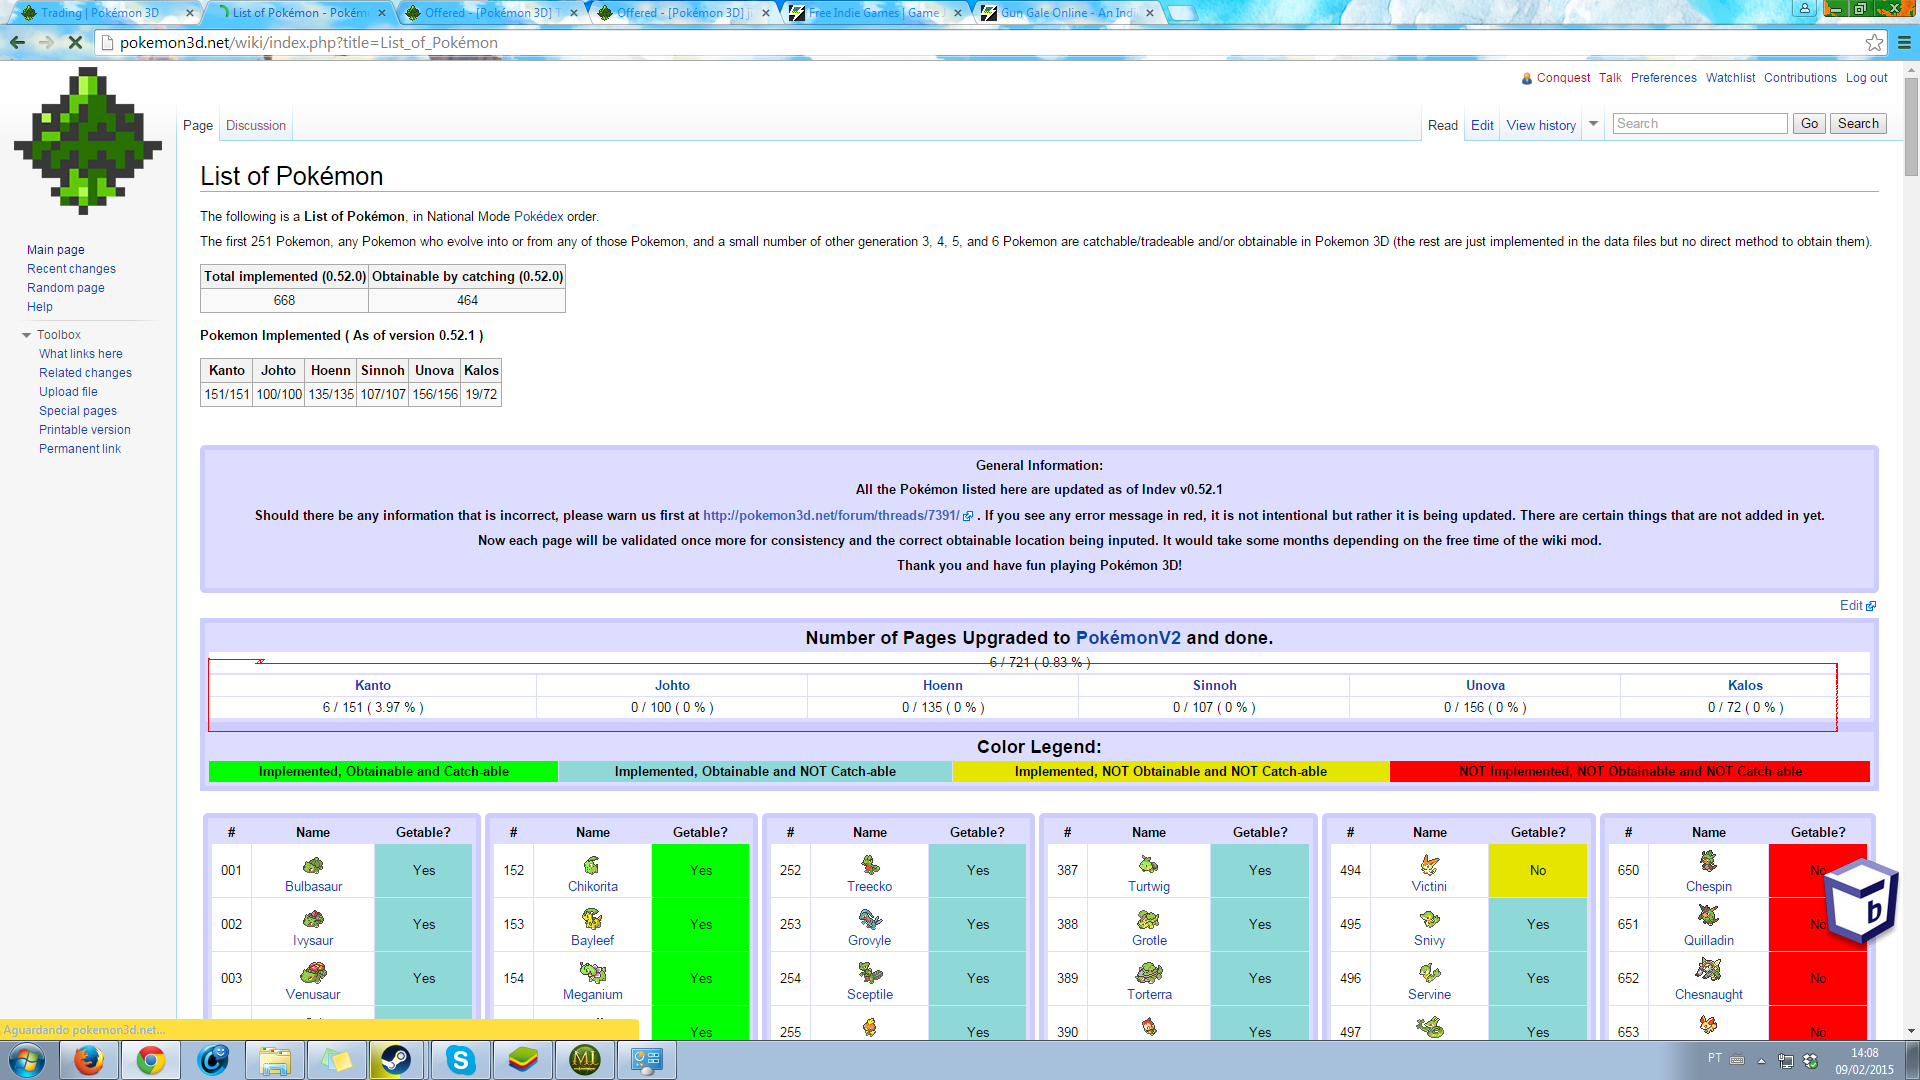The width and height of the screenshot is (1920, 1080).
Task: Launch Firefox from the taskbar
Action: pos(89,1060)
